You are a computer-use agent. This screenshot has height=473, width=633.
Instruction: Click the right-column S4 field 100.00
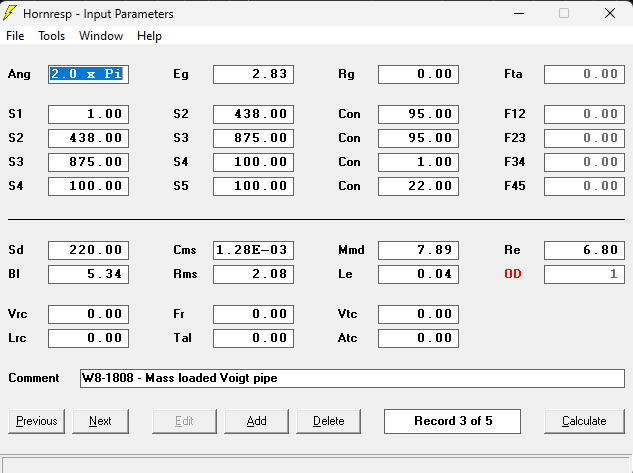tap(254, 162)
